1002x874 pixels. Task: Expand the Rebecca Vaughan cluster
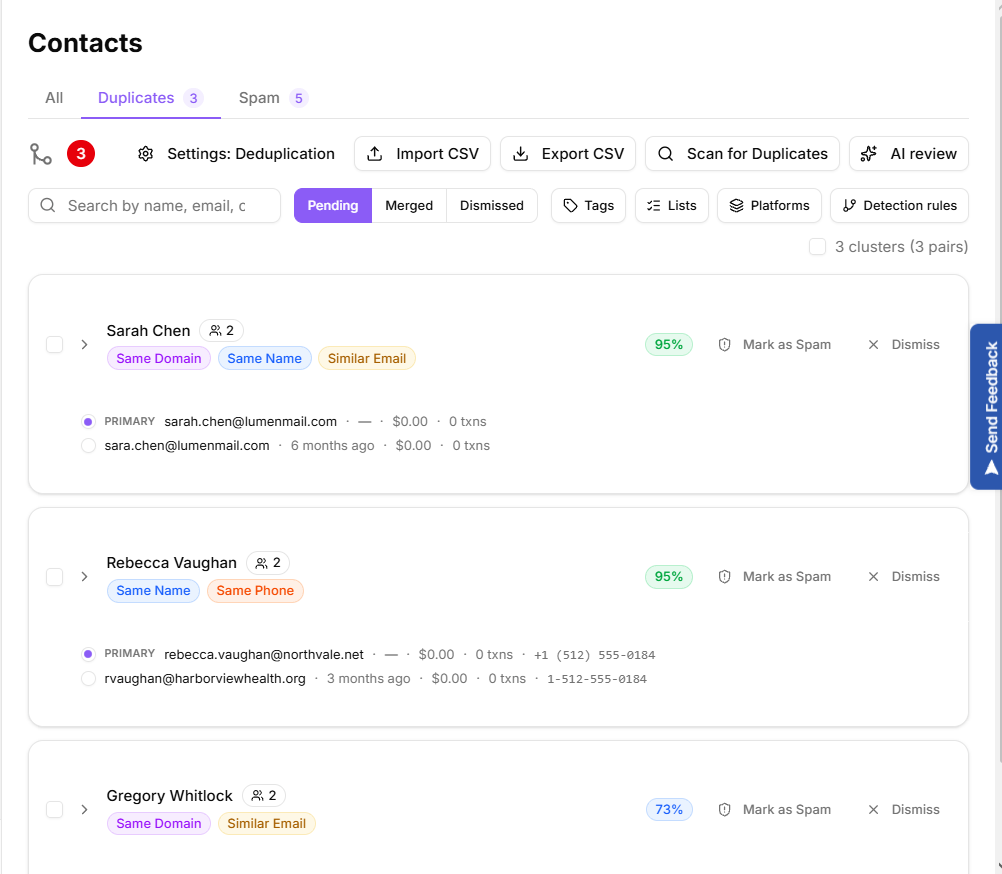[84, 577]
